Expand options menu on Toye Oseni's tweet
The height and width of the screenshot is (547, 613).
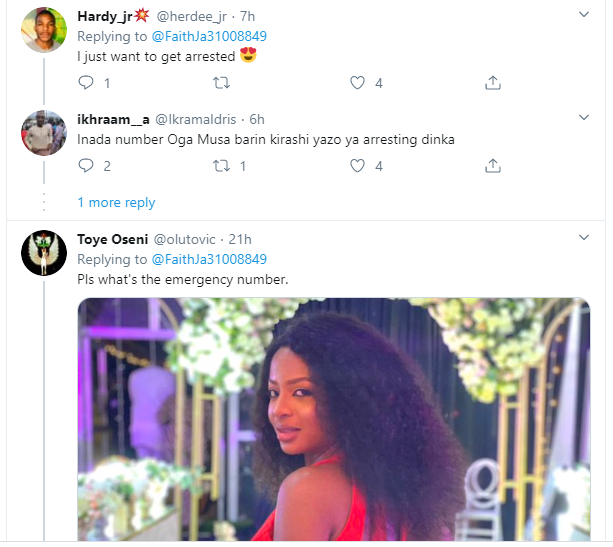click(585, 239)
